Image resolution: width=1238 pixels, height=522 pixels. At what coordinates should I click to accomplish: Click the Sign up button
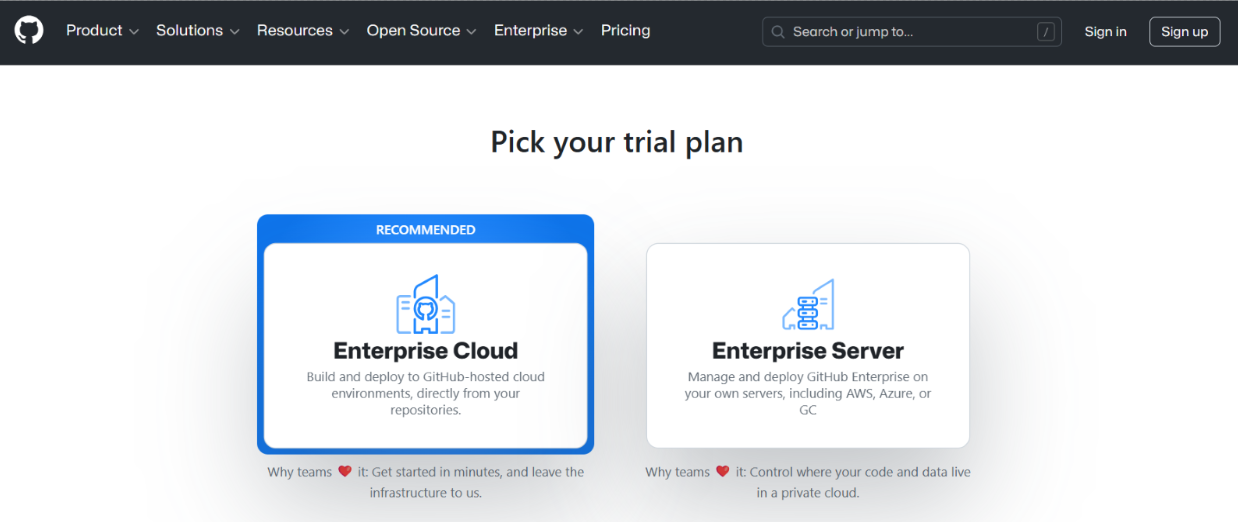[x=1185, y=32]
